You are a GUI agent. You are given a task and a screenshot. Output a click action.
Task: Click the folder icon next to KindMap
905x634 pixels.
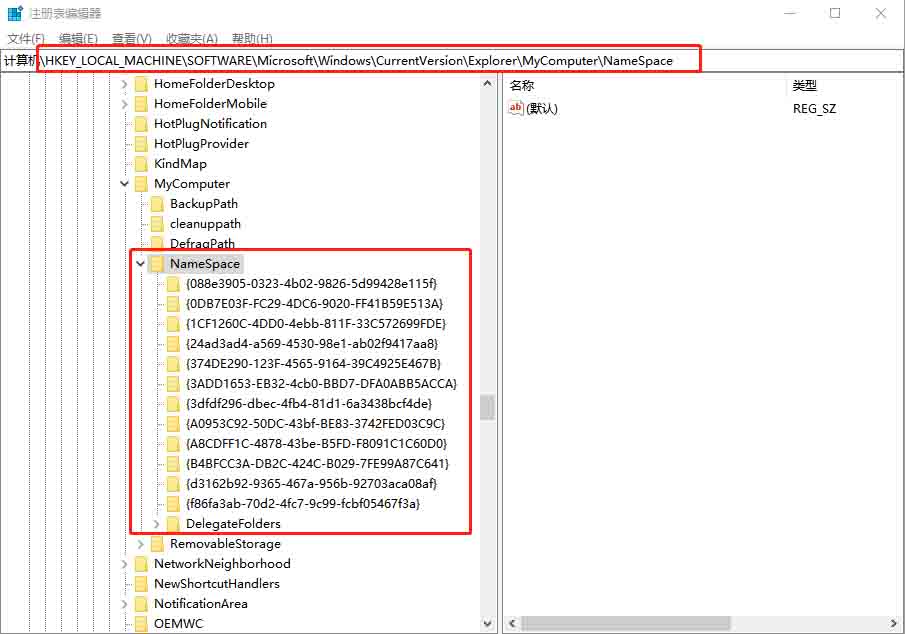(141, 164)
